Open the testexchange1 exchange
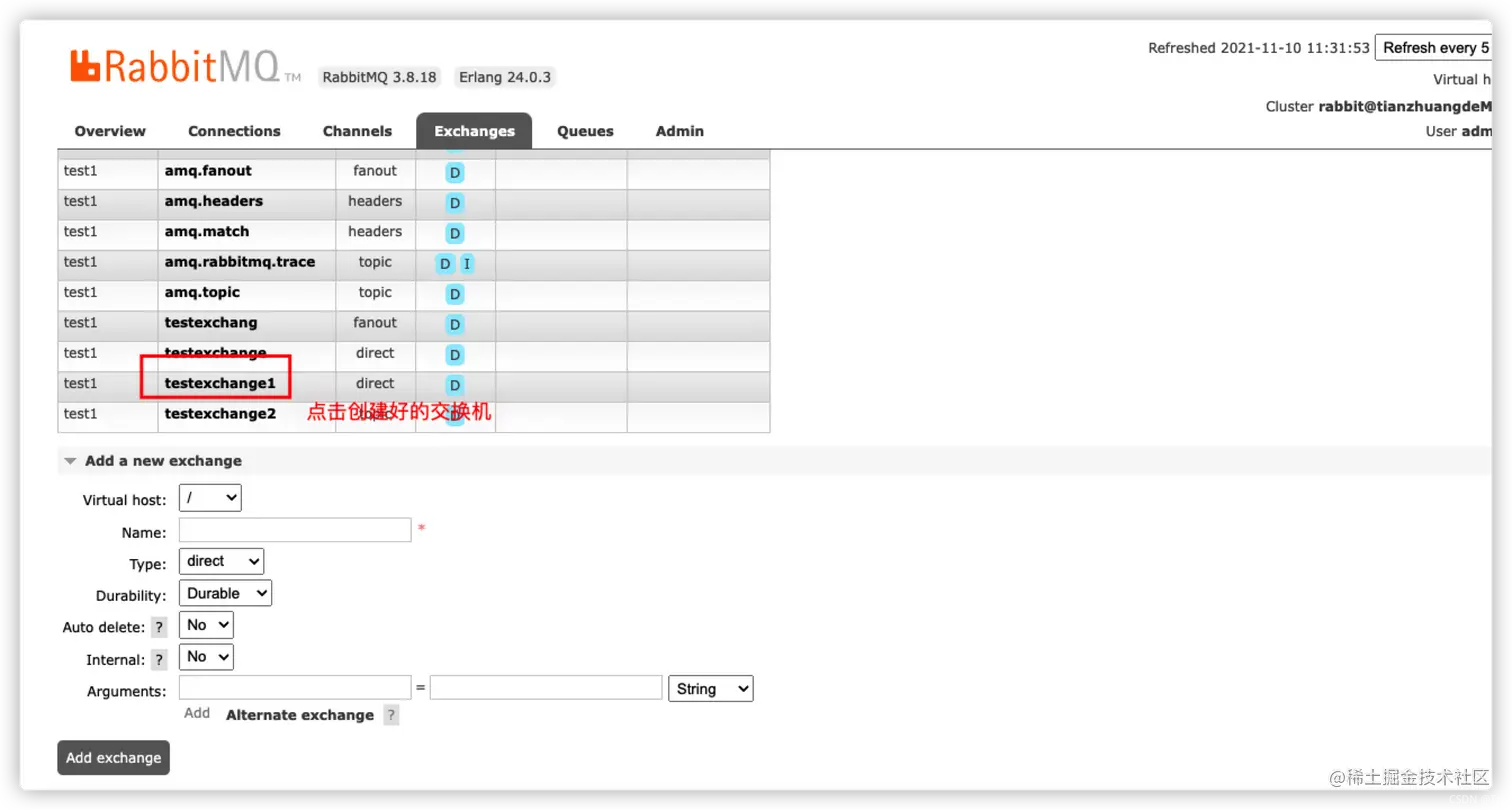The height and width of the screenshot is (810, 1512). point(220,383)
